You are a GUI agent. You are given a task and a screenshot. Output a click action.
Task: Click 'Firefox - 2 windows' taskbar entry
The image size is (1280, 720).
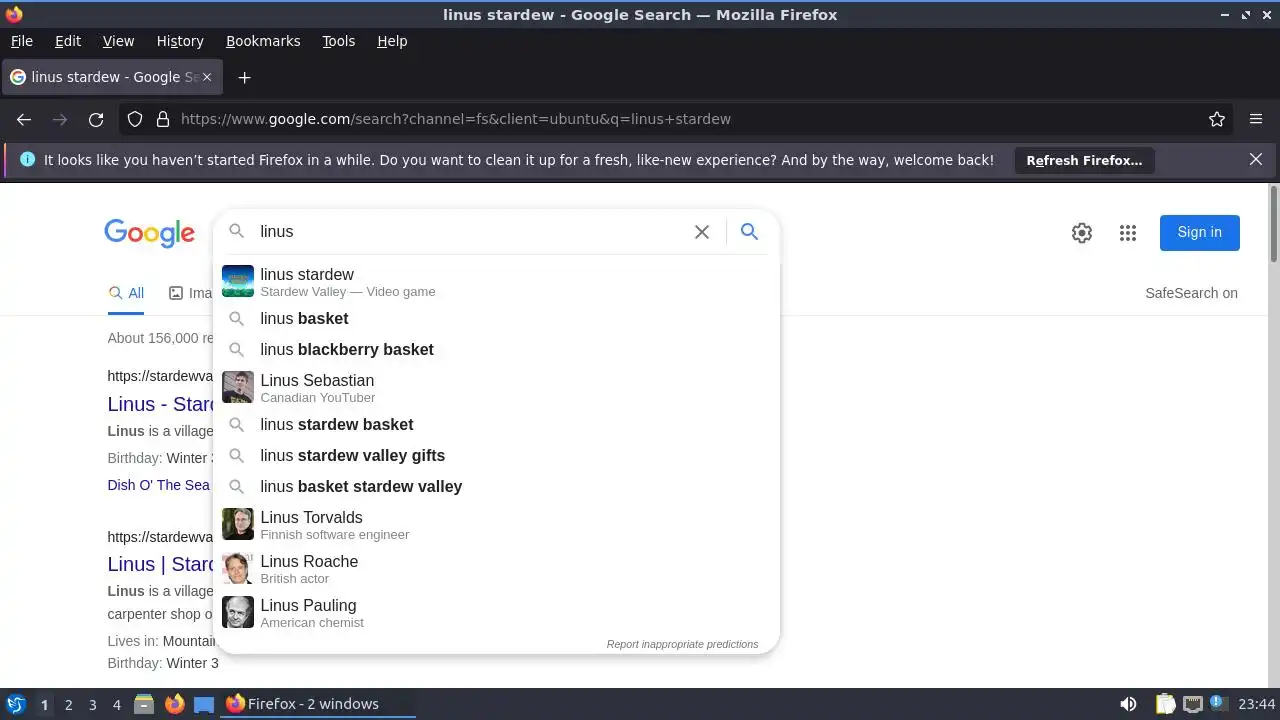click(x=318, y=704)
